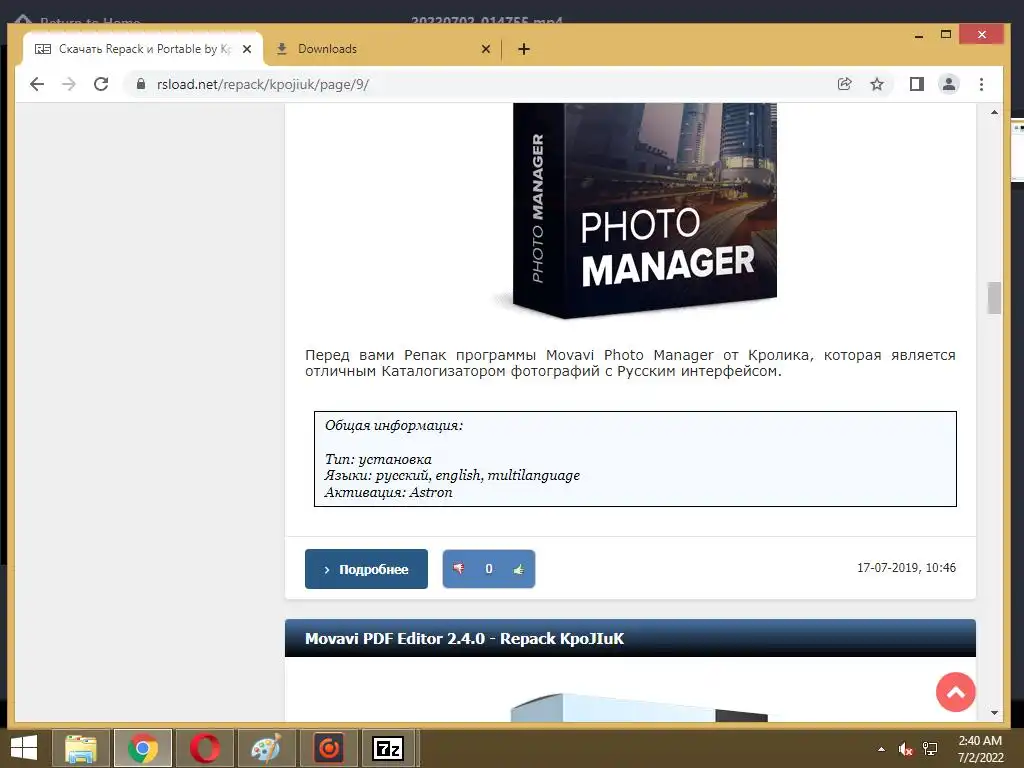1024x768 pixels.
Task: Click the rating count 0
Action: coord(488,569)
